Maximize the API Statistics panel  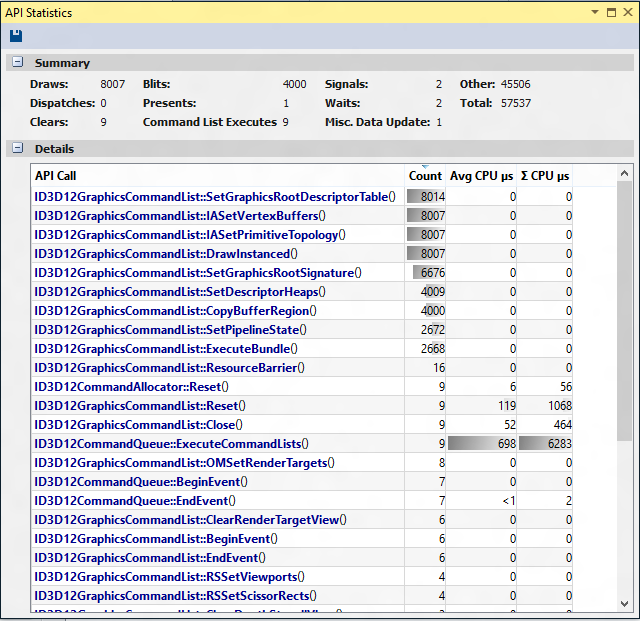click(x=610, y=13)
